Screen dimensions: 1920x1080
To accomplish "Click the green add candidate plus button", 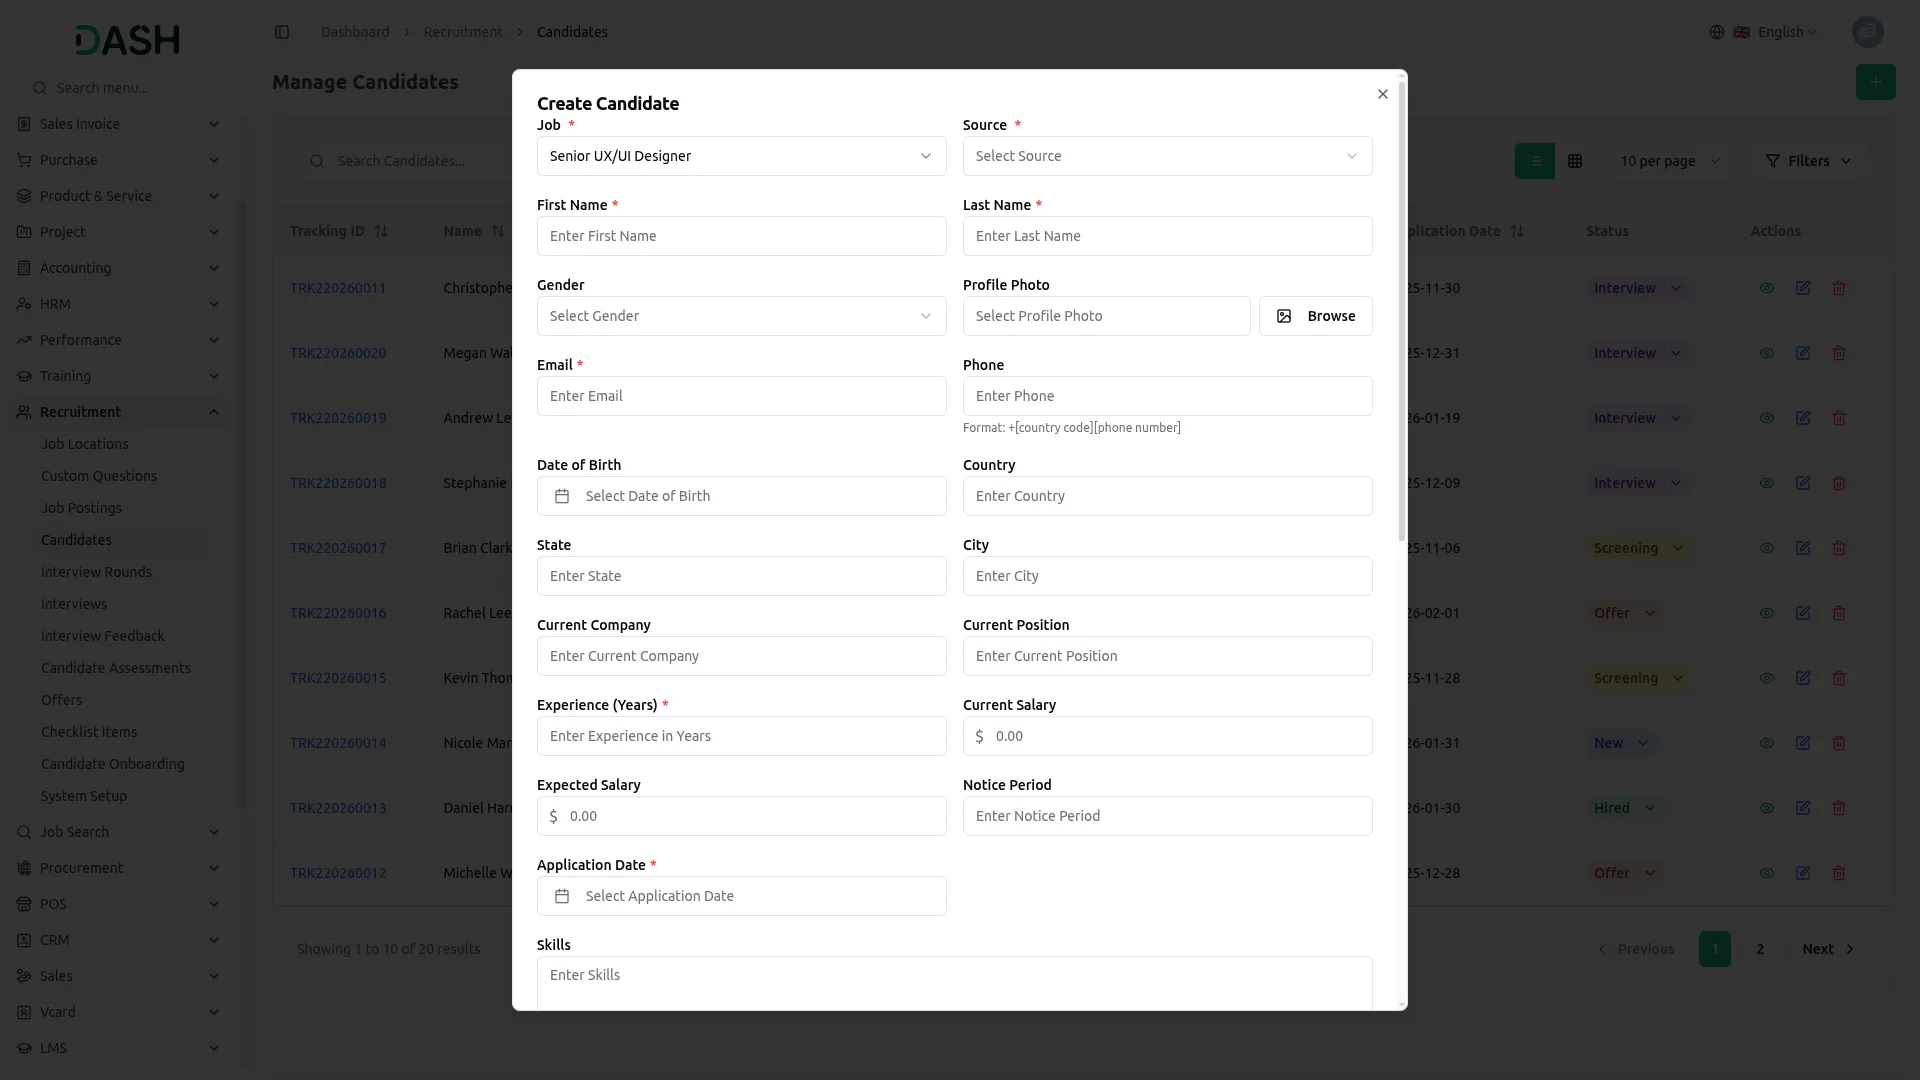I will tap(1875, 82).
